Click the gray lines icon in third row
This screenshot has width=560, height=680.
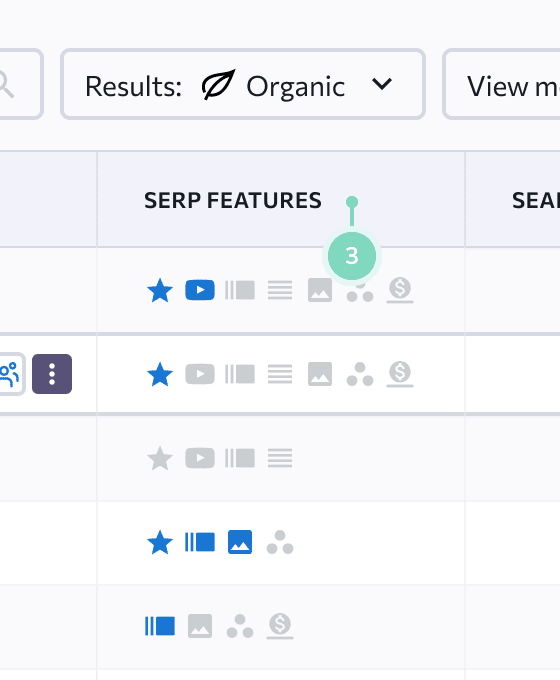click(280, 458)
